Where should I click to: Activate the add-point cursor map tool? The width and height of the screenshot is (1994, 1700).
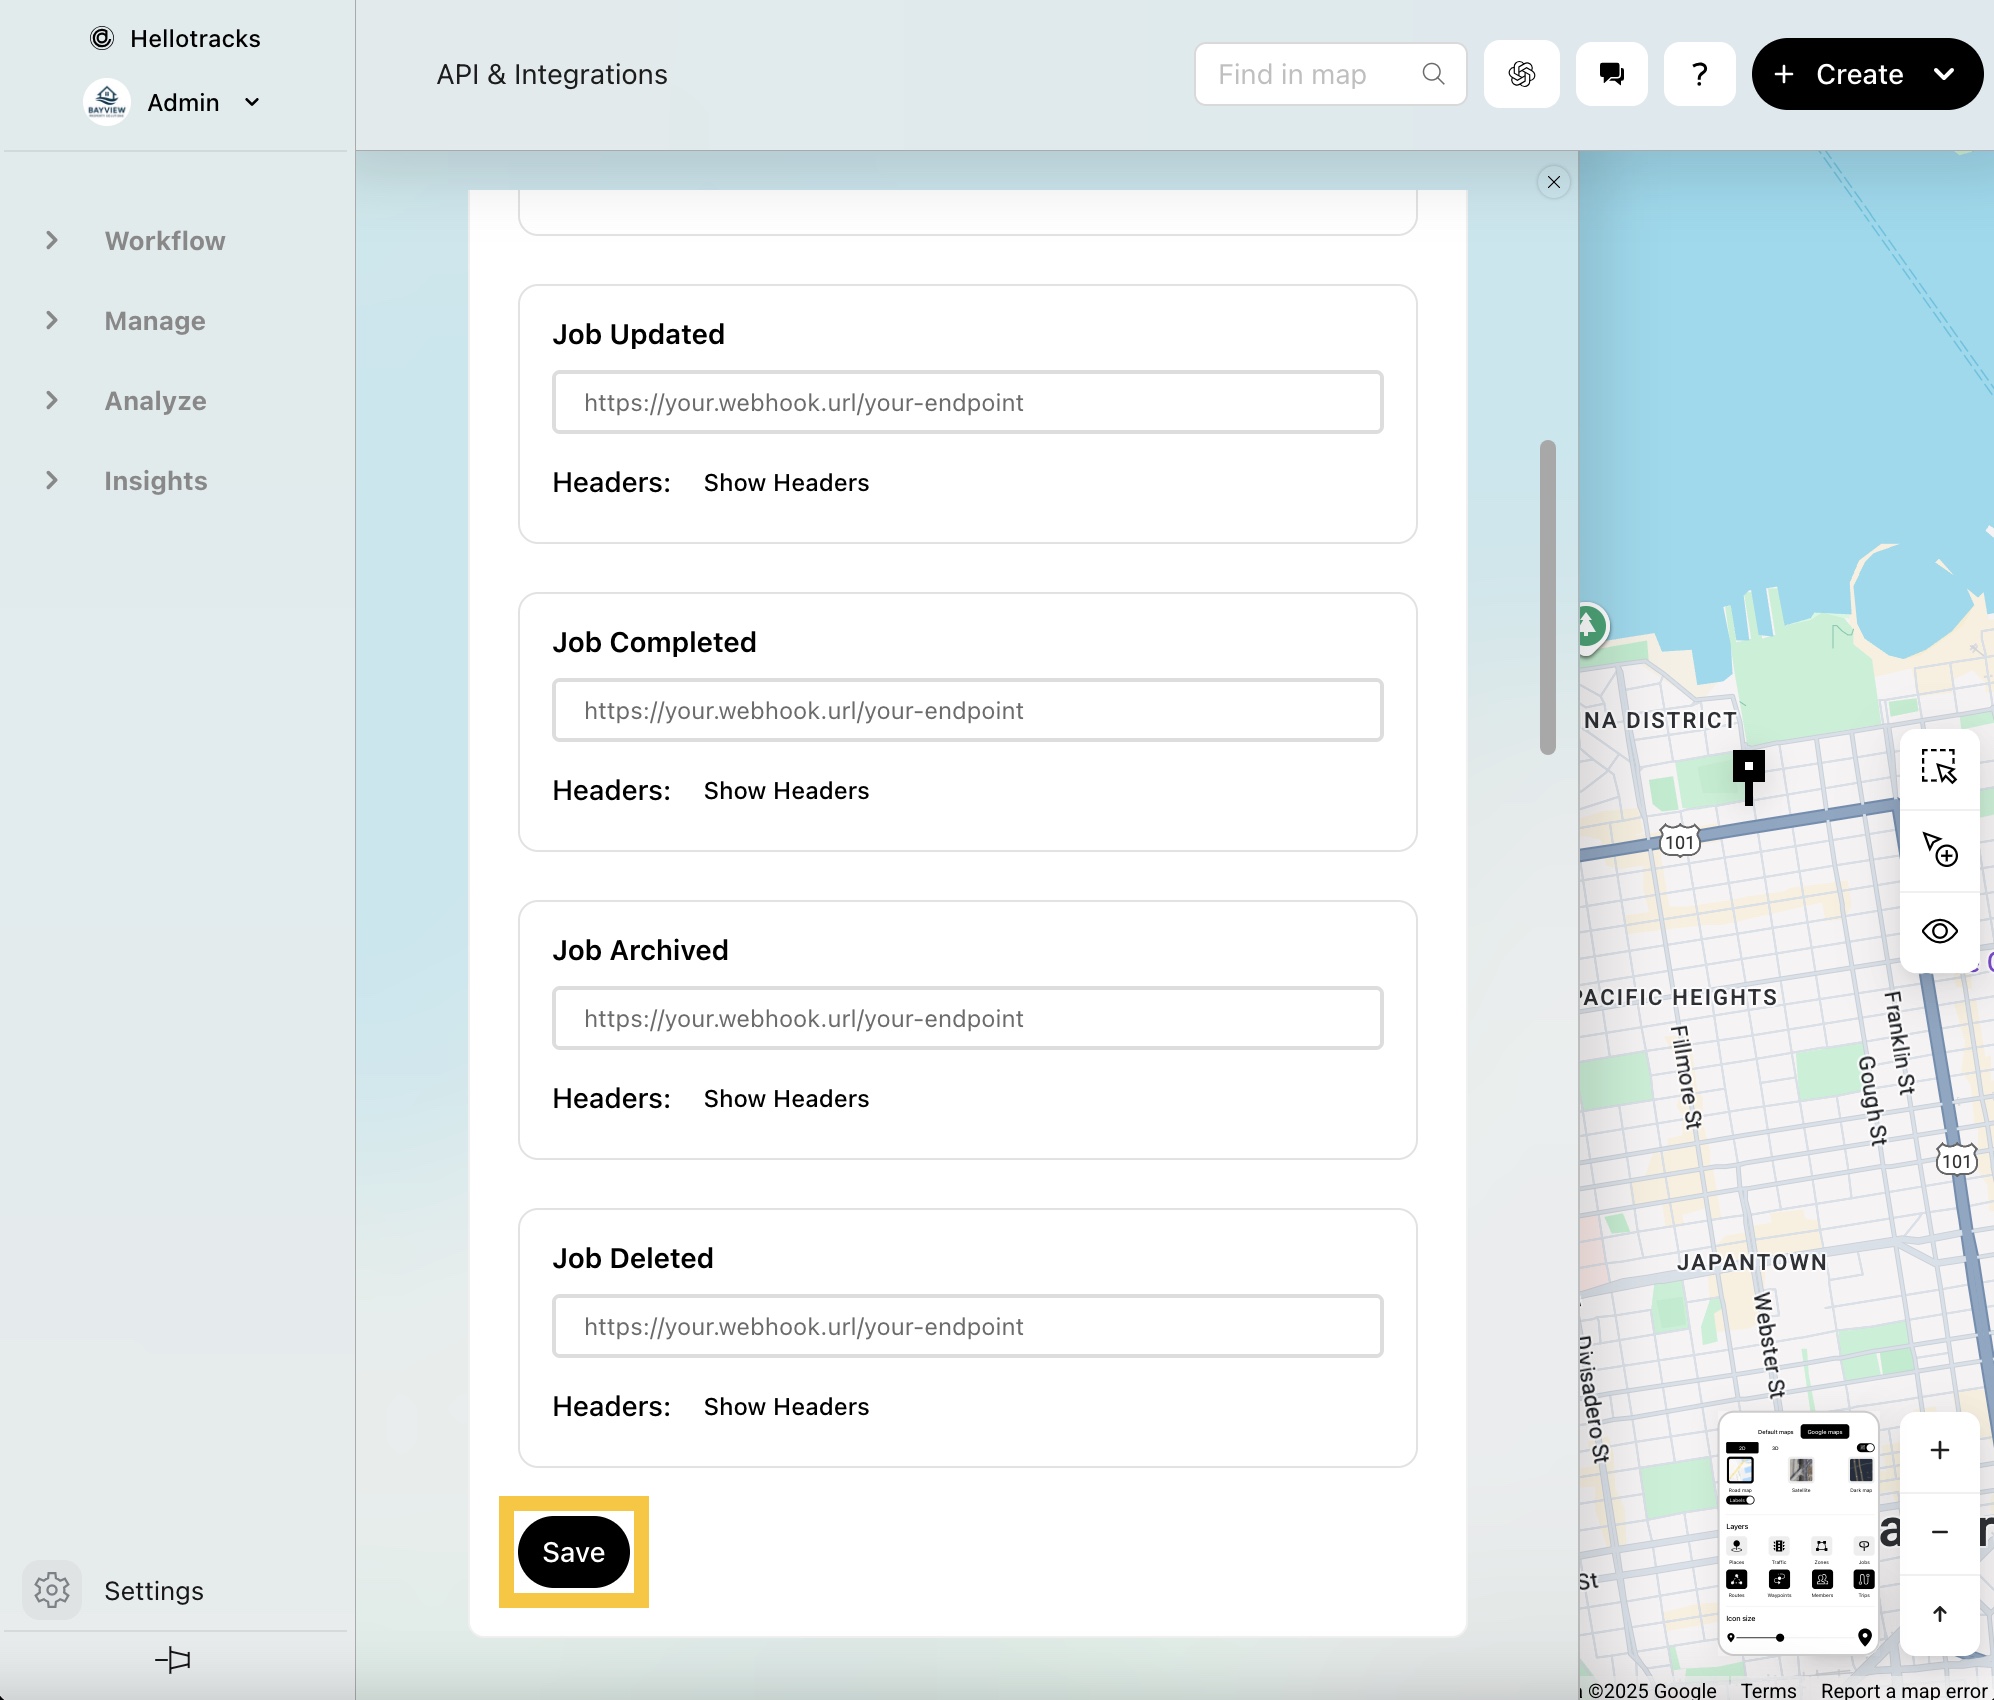[1938, 849]
